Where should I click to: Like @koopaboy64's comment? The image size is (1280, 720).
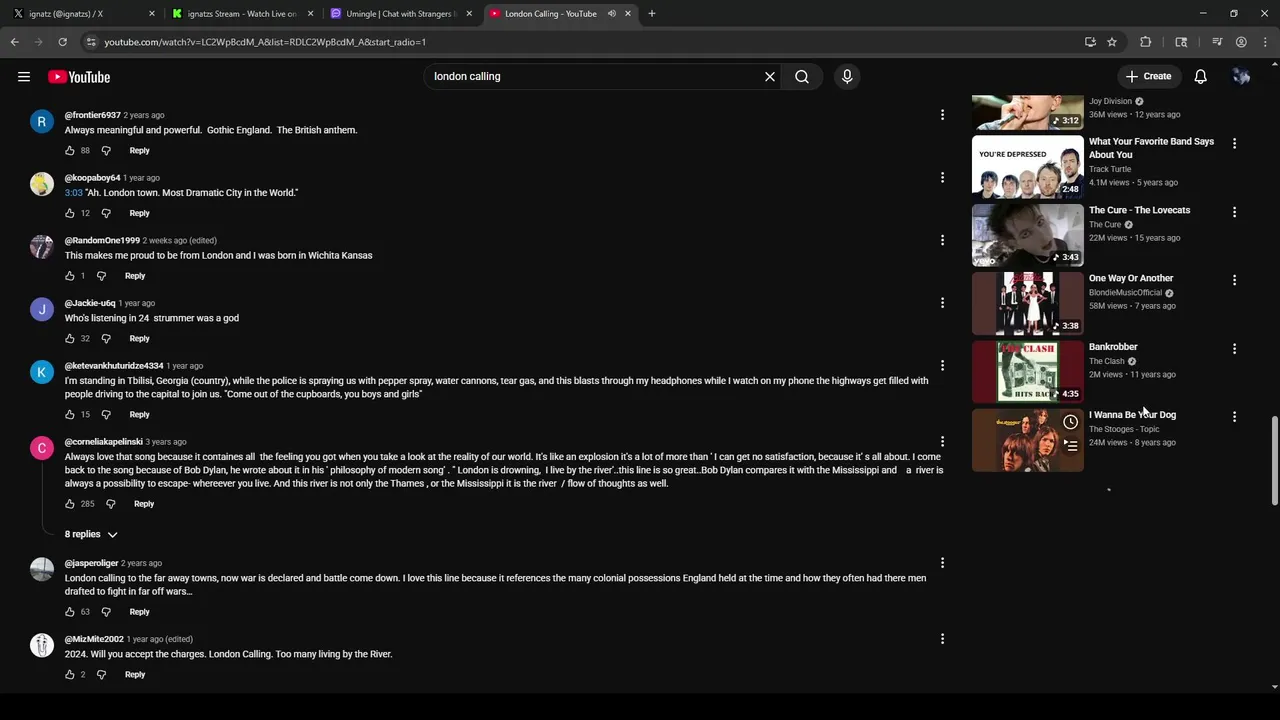click(70, 213)
